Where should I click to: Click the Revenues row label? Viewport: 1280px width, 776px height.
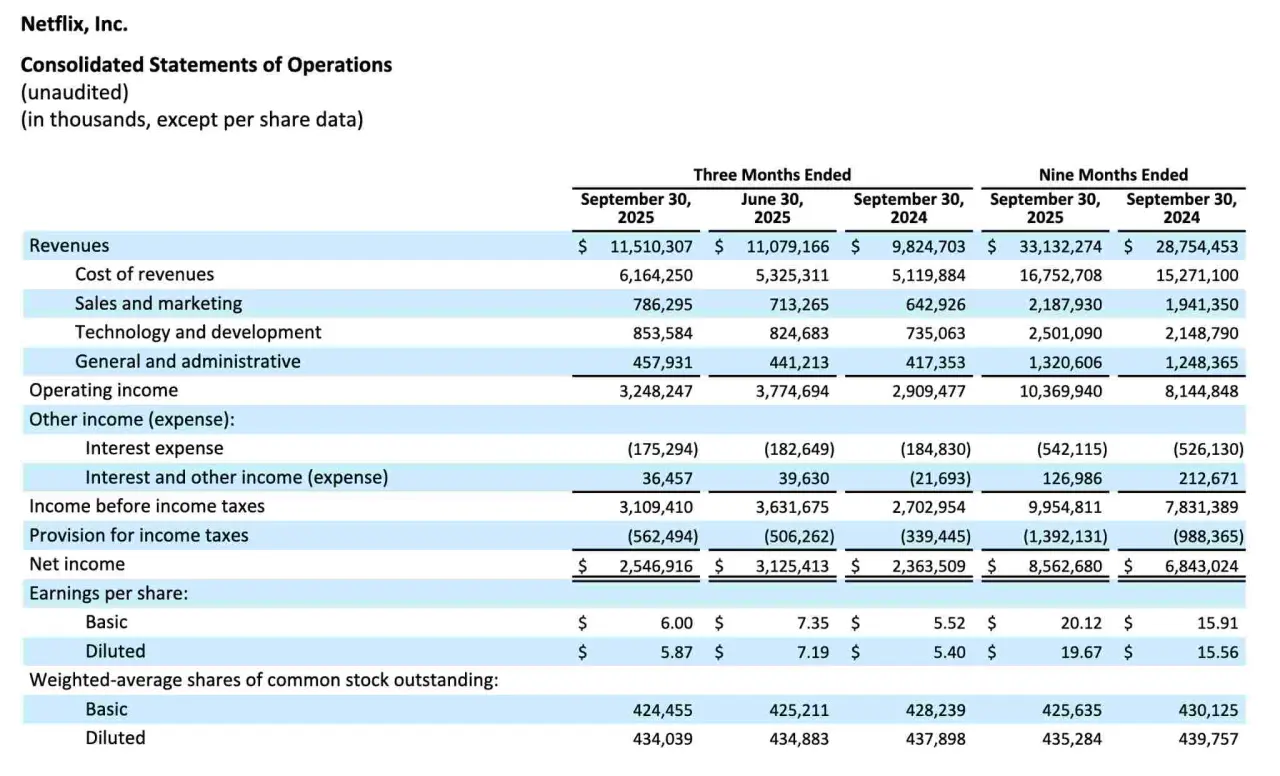point(69,246)
